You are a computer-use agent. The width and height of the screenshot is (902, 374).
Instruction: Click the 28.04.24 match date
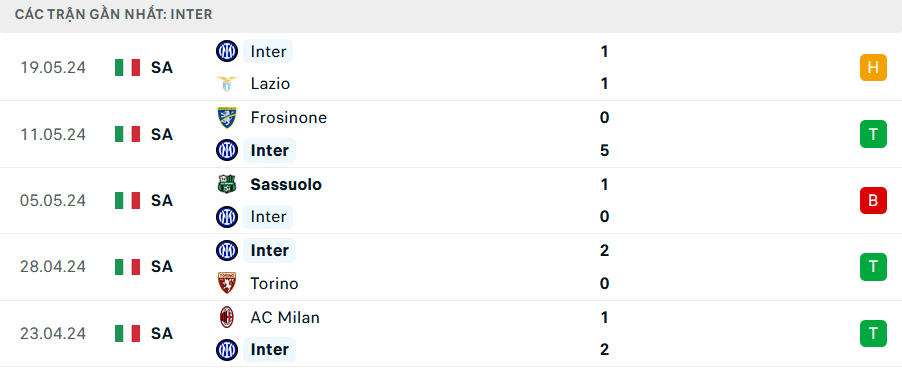(x=53, y=267)
